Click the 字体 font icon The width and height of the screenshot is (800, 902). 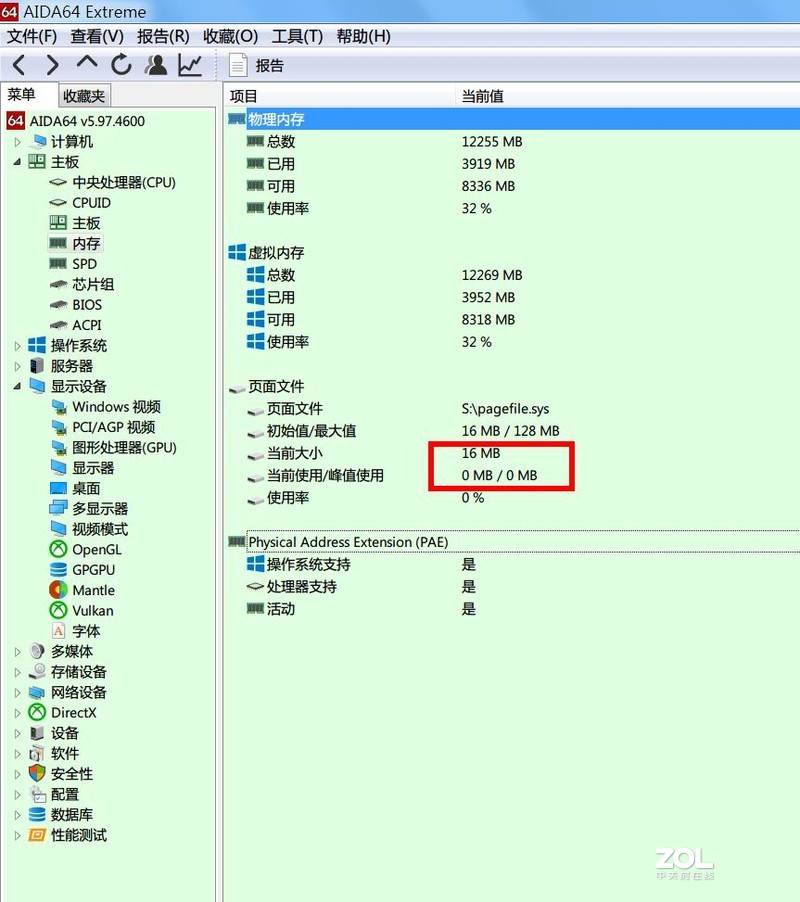point(58,631)
